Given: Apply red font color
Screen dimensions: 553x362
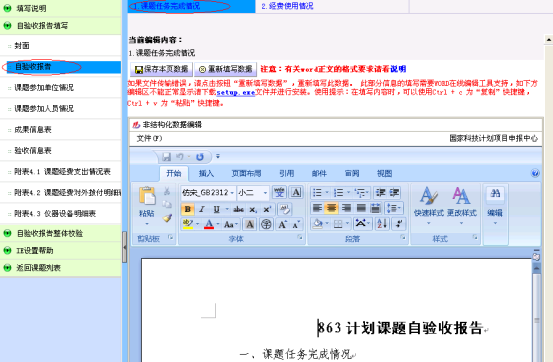Looking at the screenshot, I should pos(209,224).
